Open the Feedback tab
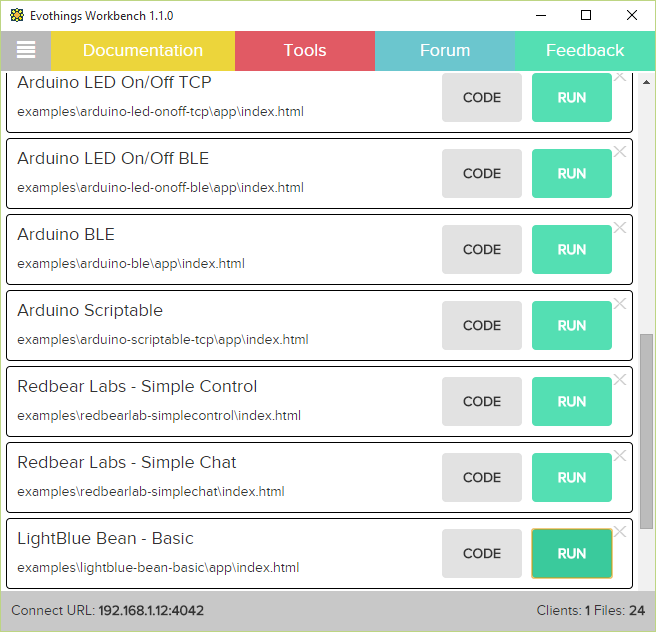 [x=585, y=50]
